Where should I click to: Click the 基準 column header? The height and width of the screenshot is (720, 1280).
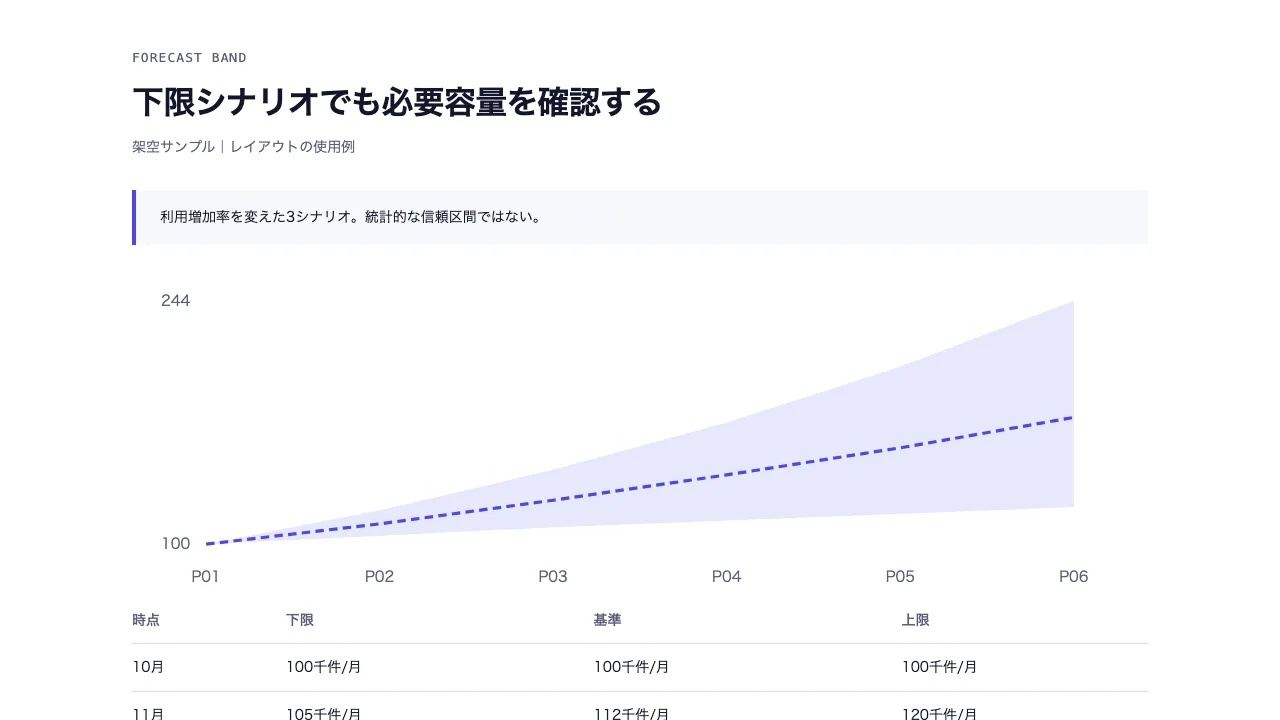(607, 620)
